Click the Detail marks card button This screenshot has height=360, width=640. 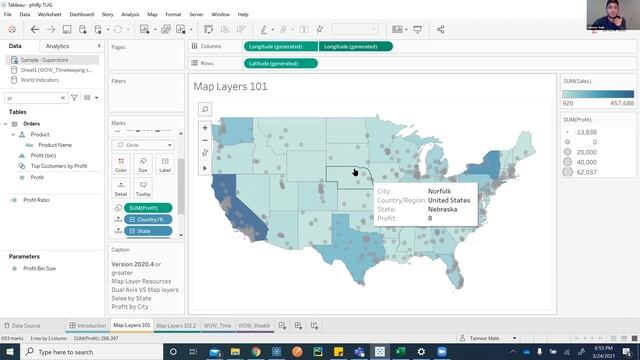[121, 189]
